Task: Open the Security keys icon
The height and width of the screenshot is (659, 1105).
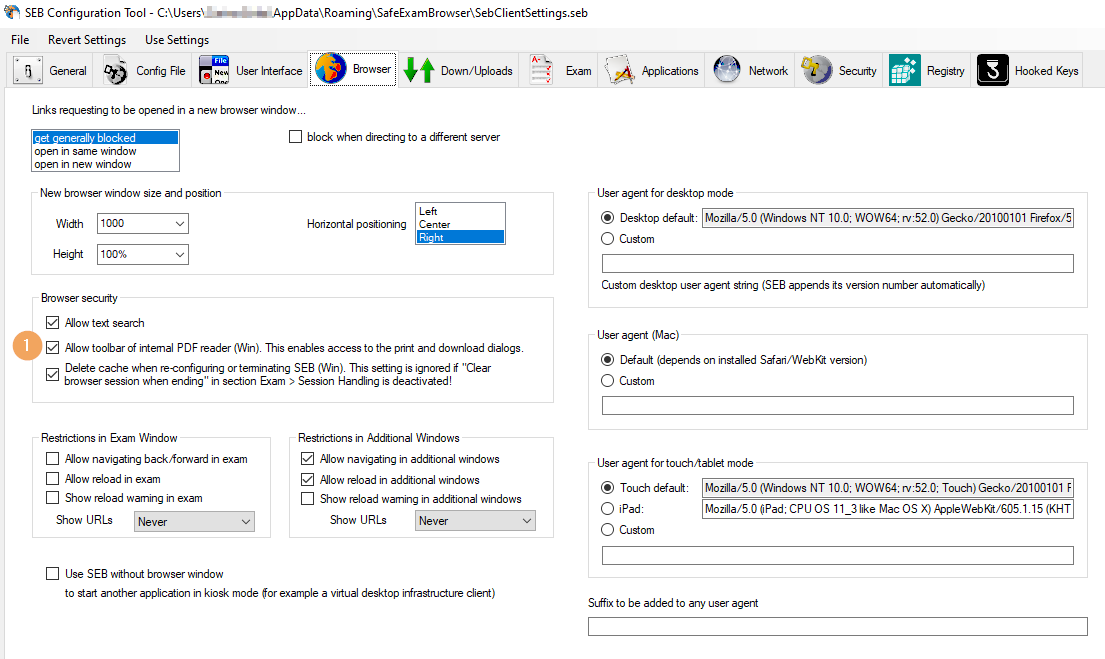Action: tap(817, 71)
